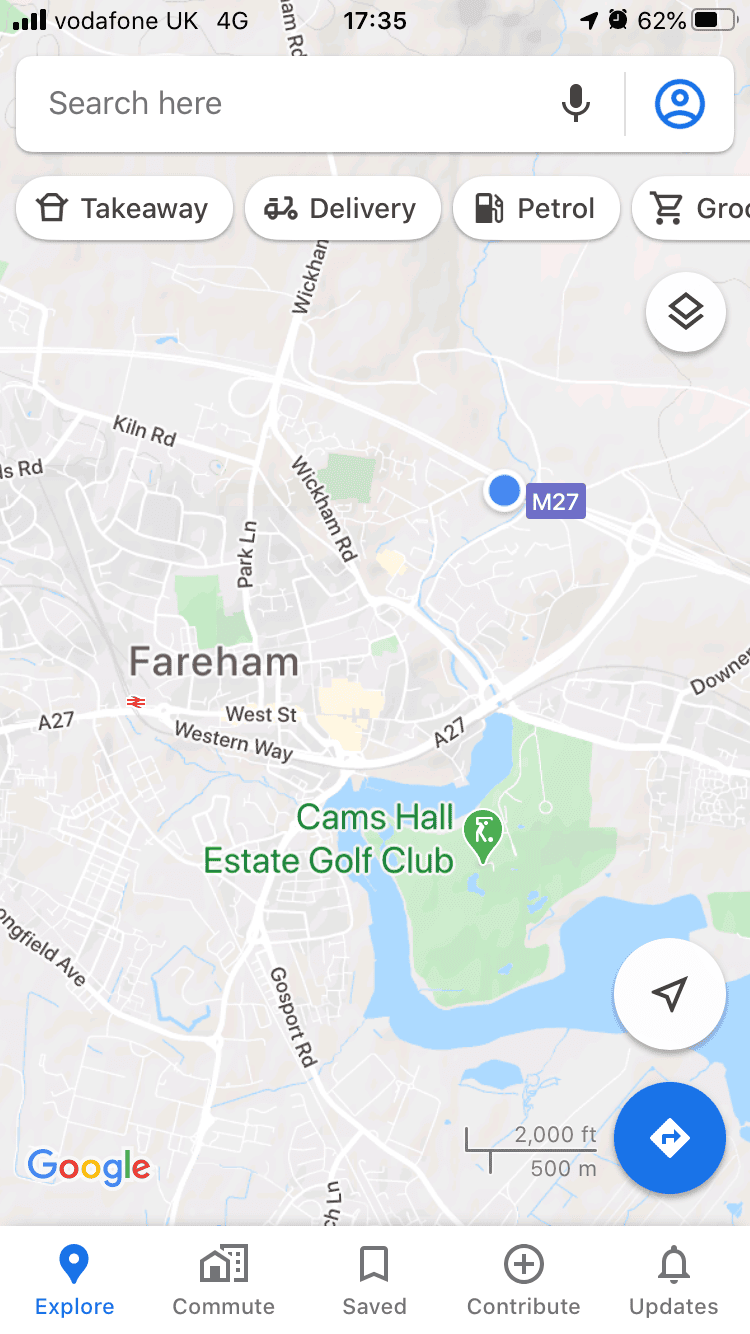Viewport: 750px width, 1334px height.
Task: Open the Updates tab
Action: [674, 1281]
